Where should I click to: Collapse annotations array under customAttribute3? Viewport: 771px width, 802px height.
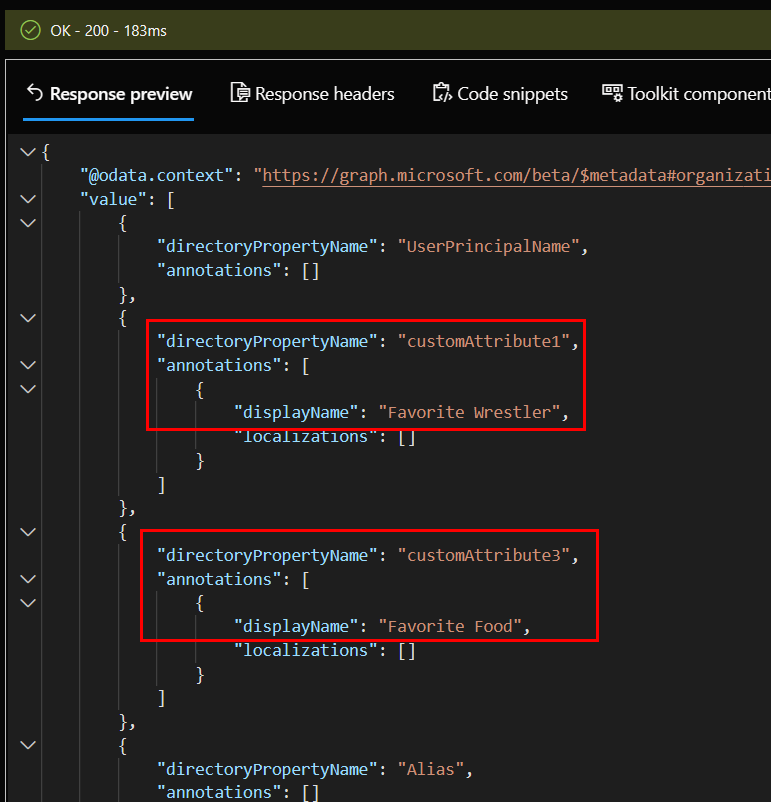27,579
